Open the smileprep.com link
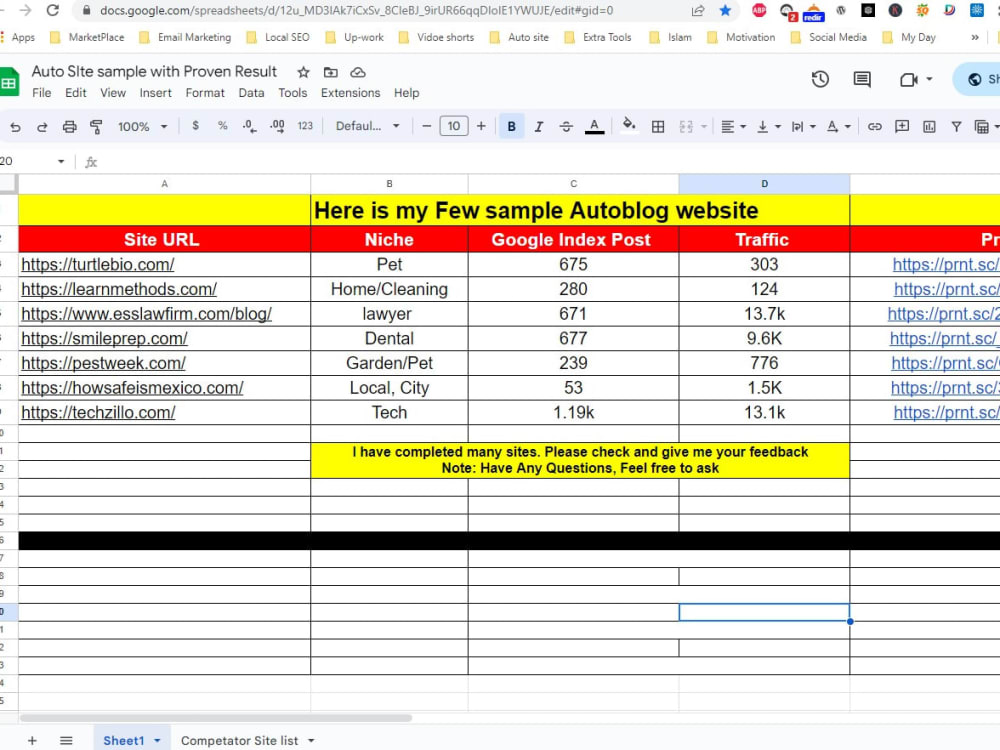 pyautogui.click(x=105, y=338)
